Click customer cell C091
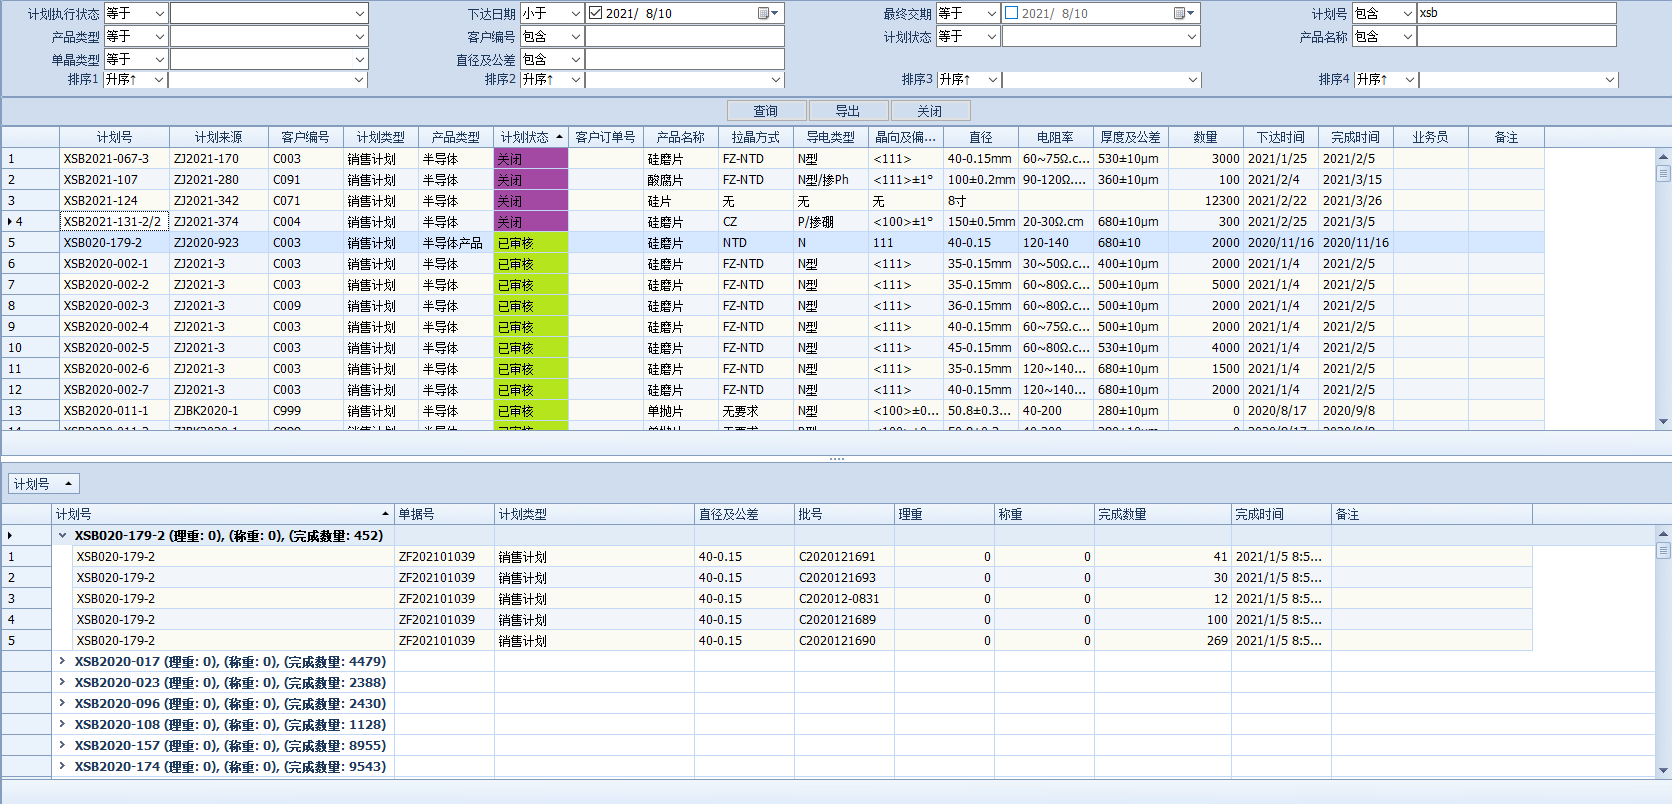This screenshot has width=1672, height=804. point(306,179)
